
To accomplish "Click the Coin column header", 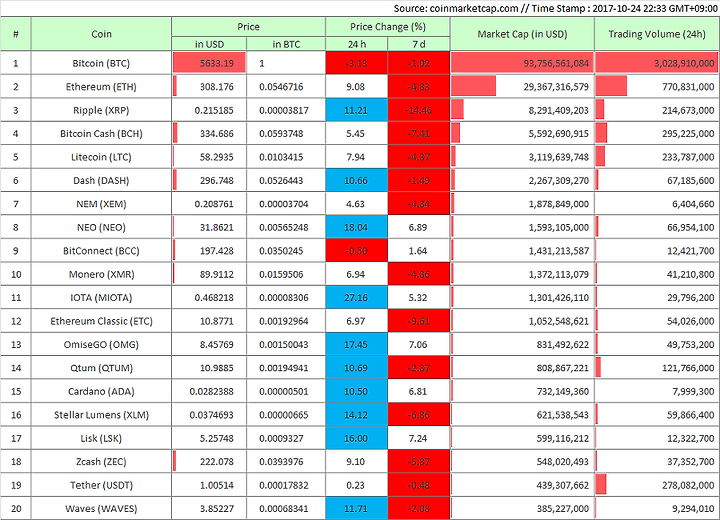I will click(x=101, y=34).
